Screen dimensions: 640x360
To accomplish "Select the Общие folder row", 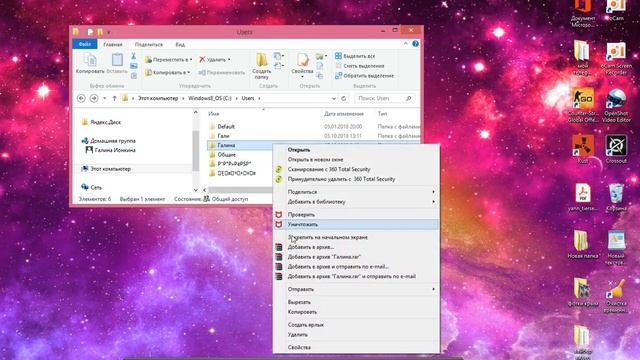I will pos(240,155).
